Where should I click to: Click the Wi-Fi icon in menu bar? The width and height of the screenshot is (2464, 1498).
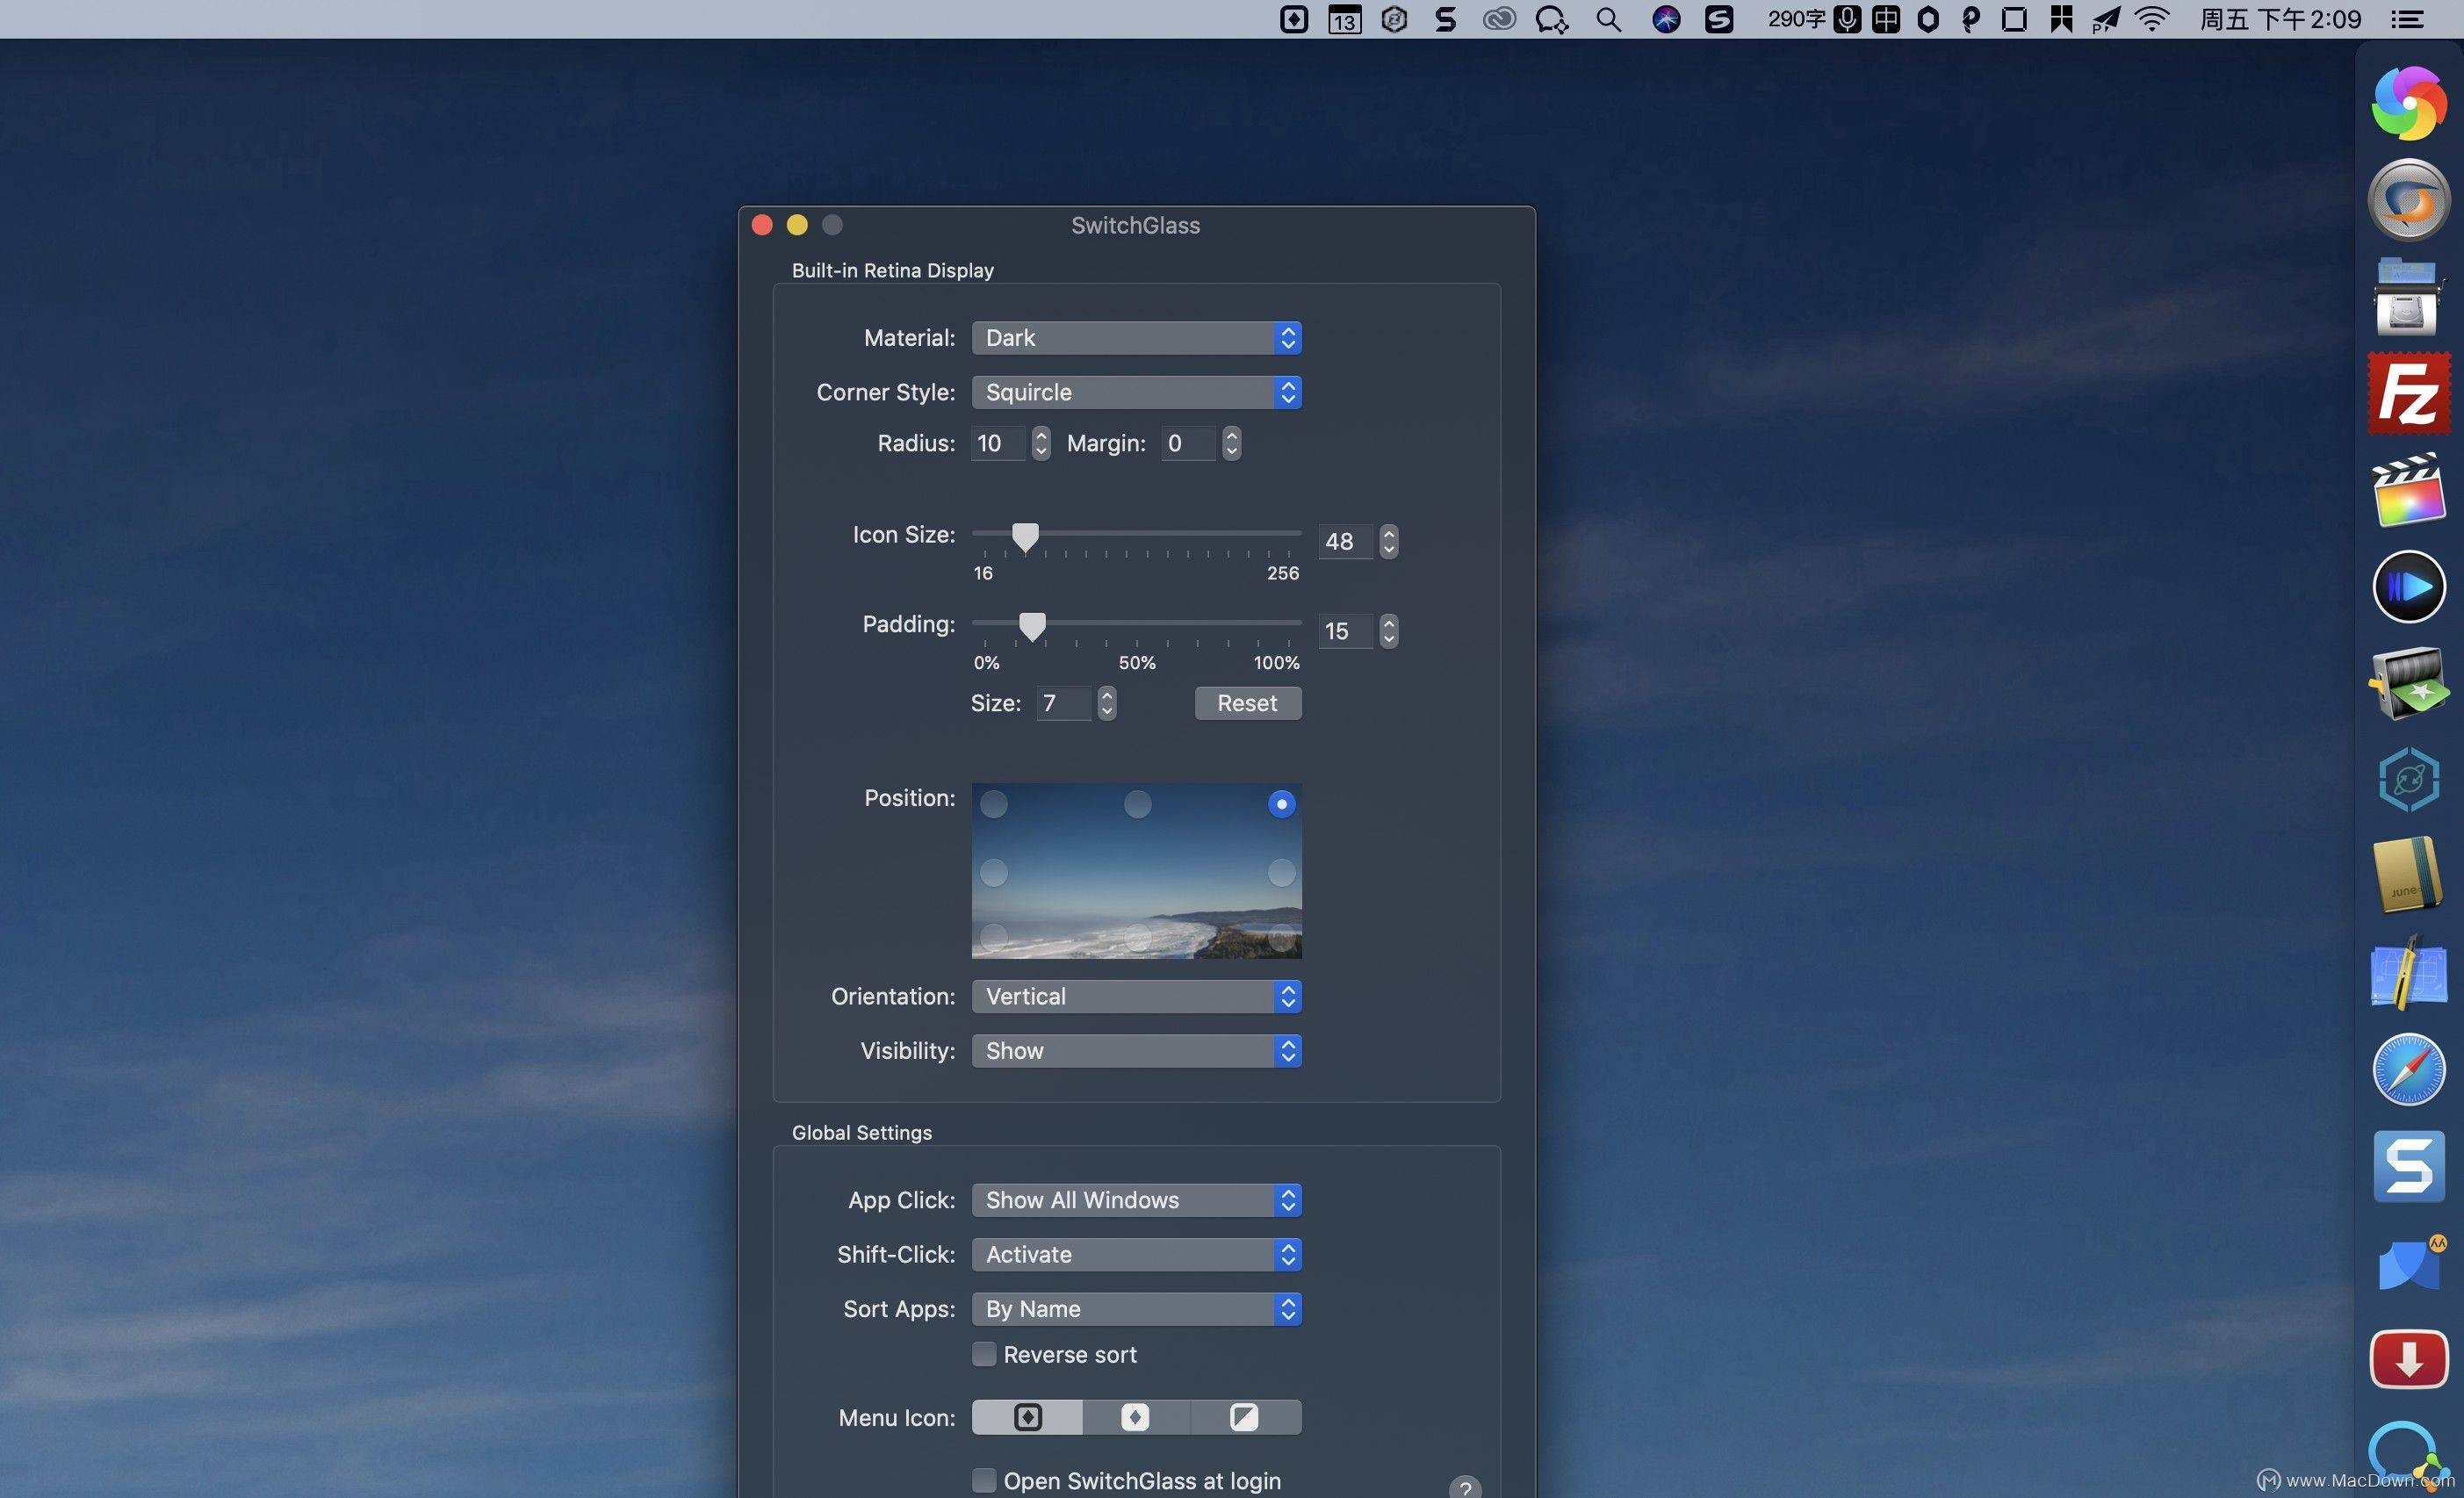(x=2151, y=19)
